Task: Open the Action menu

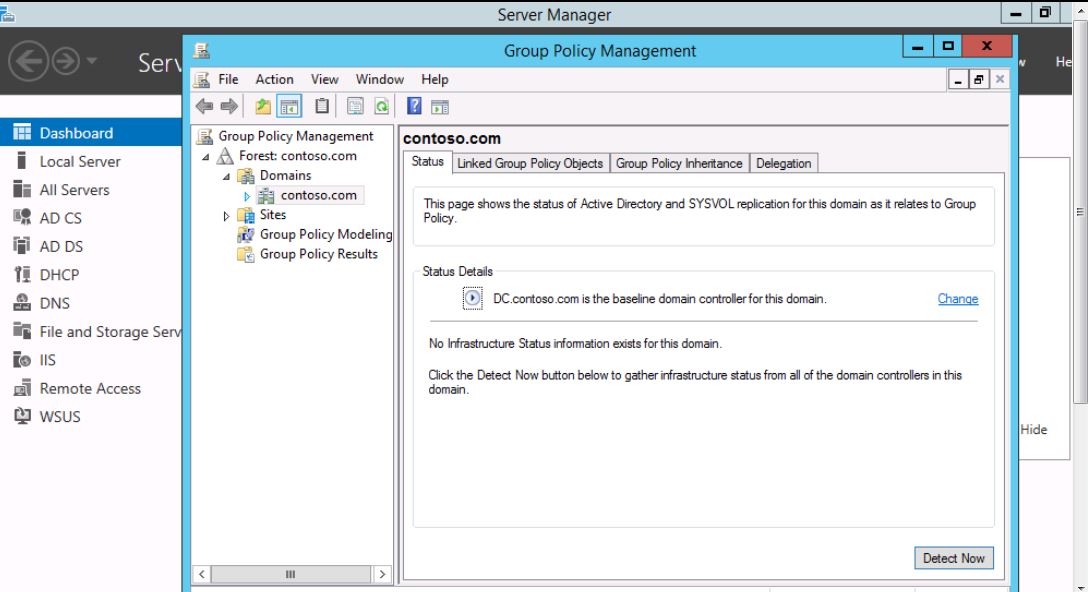Action: 274,79
